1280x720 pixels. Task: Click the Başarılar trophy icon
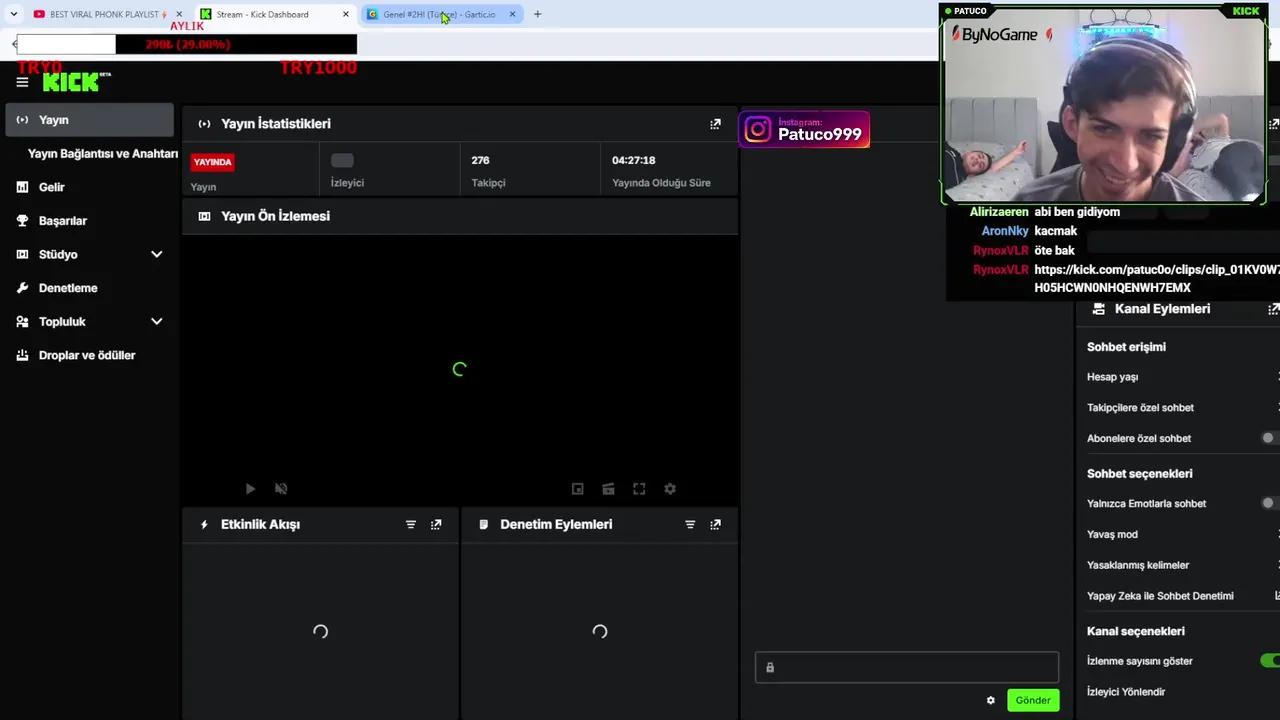click(x=22, y=221)
